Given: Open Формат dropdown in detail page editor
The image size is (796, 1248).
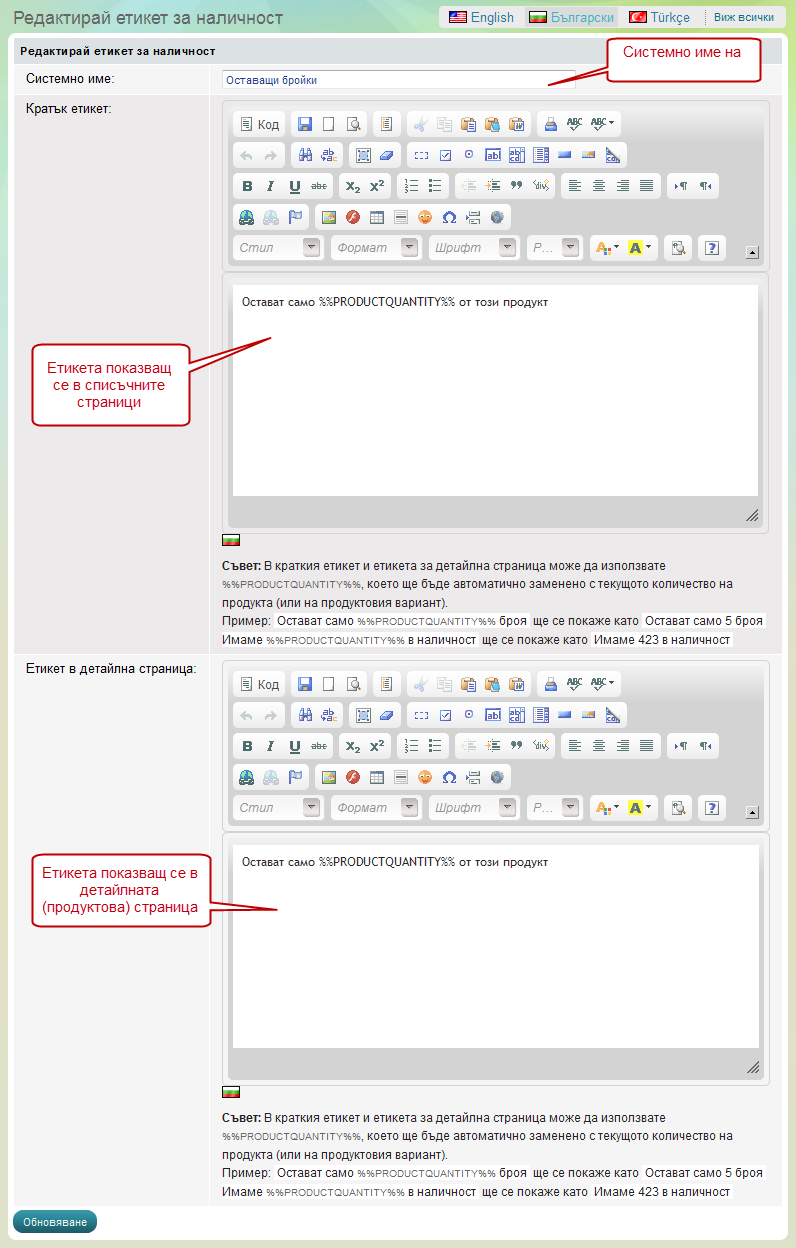Looking at the screenshot, I should tap(375, 808).
